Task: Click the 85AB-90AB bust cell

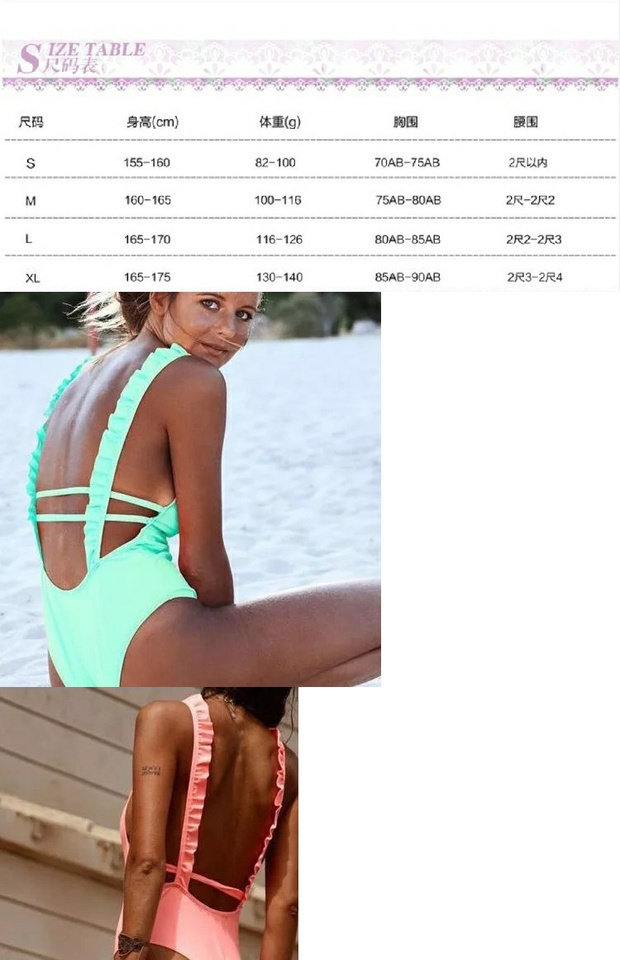Action: pos(408,277)
